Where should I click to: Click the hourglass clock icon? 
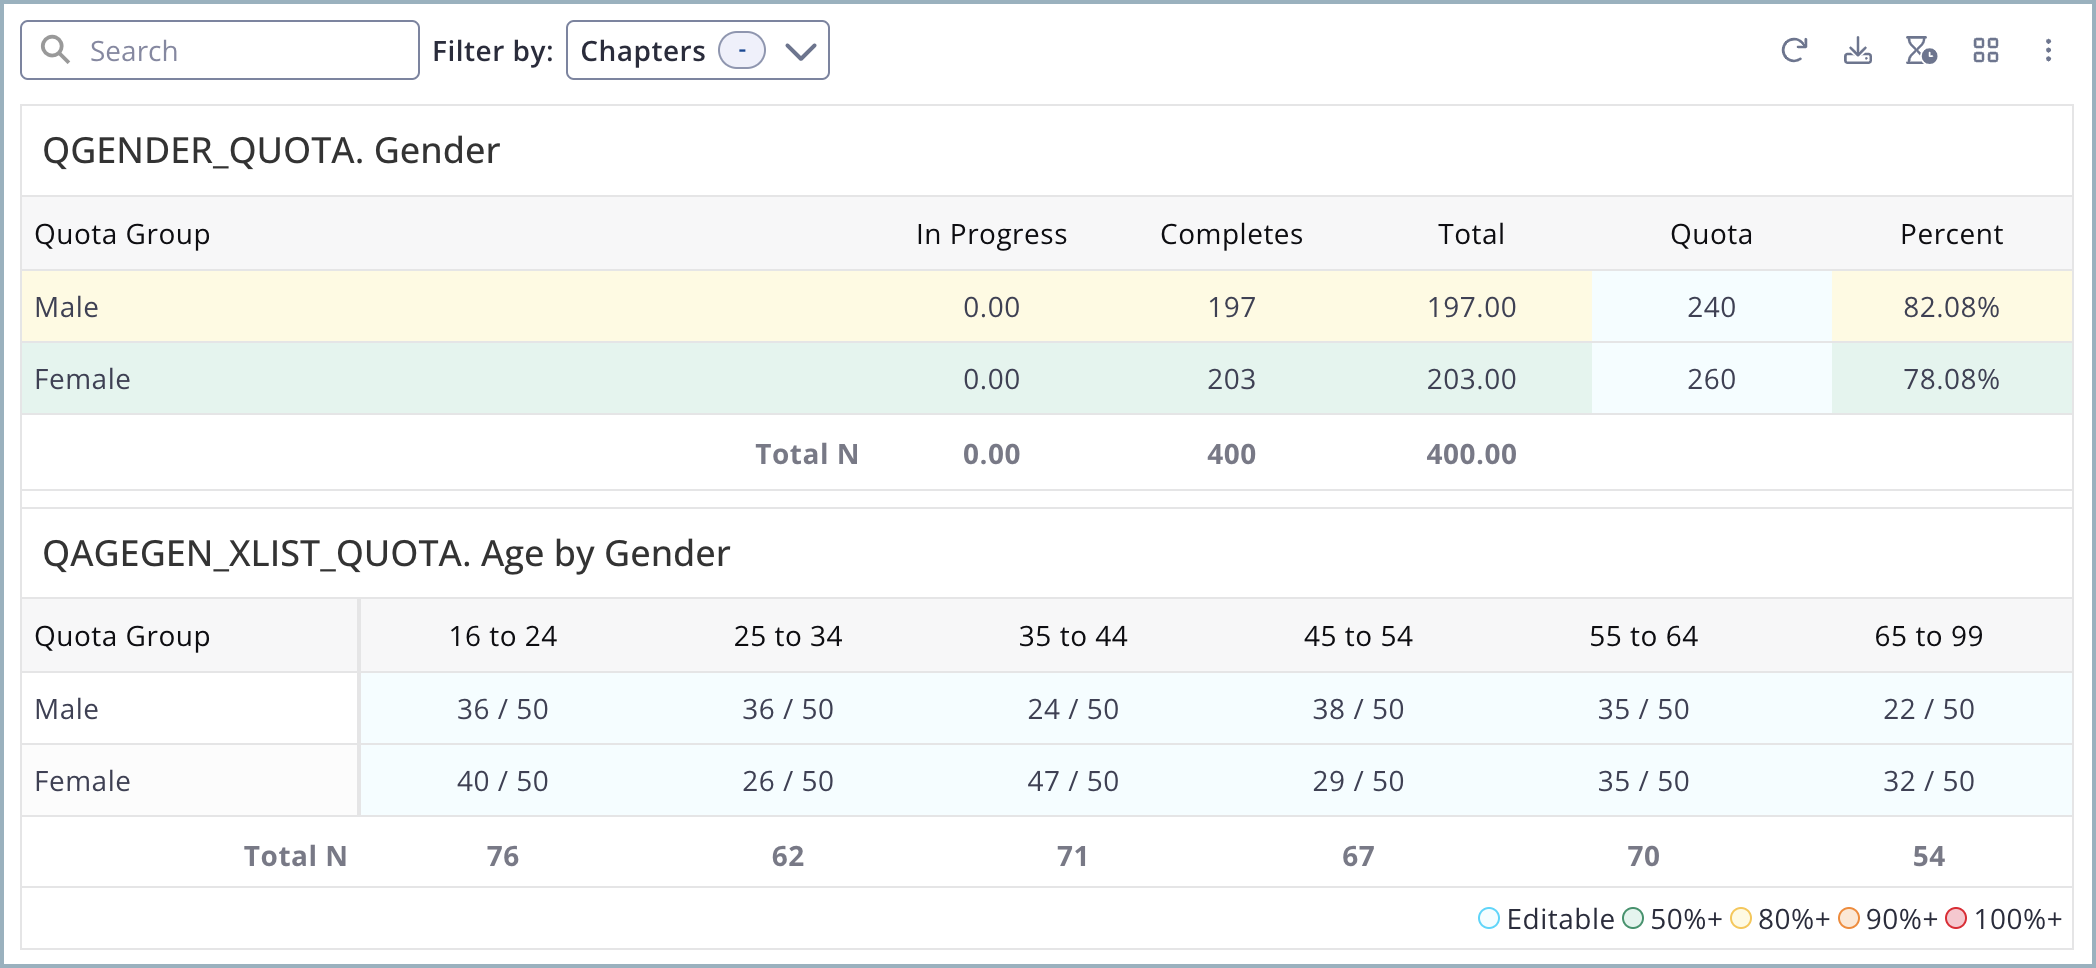pyautogui.click(x=1920, y=50)
